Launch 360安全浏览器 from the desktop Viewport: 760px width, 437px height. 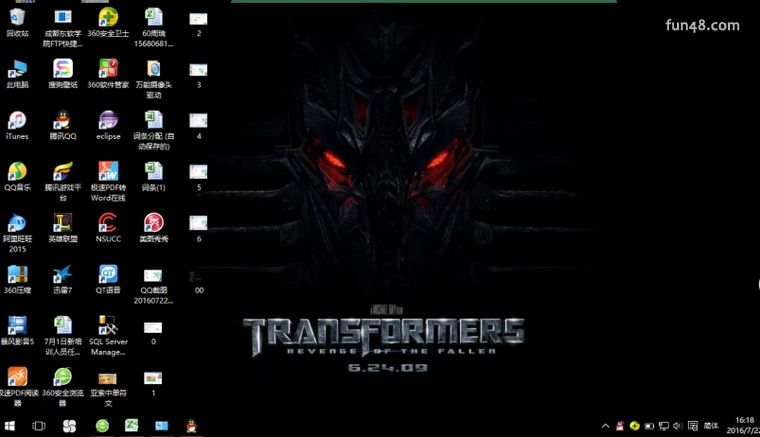point(63,377)
